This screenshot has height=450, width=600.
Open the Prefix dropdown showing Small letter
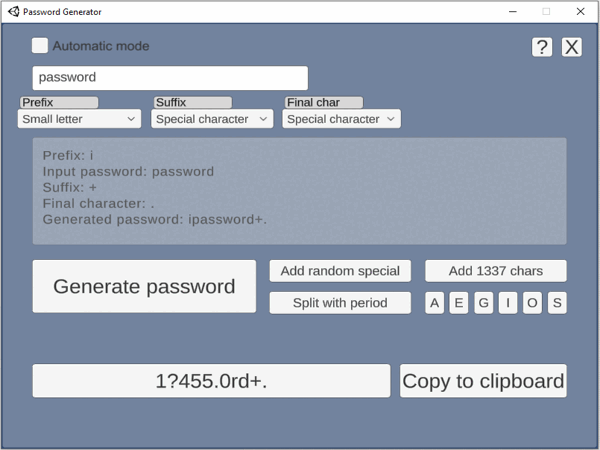tap(79, 119)
